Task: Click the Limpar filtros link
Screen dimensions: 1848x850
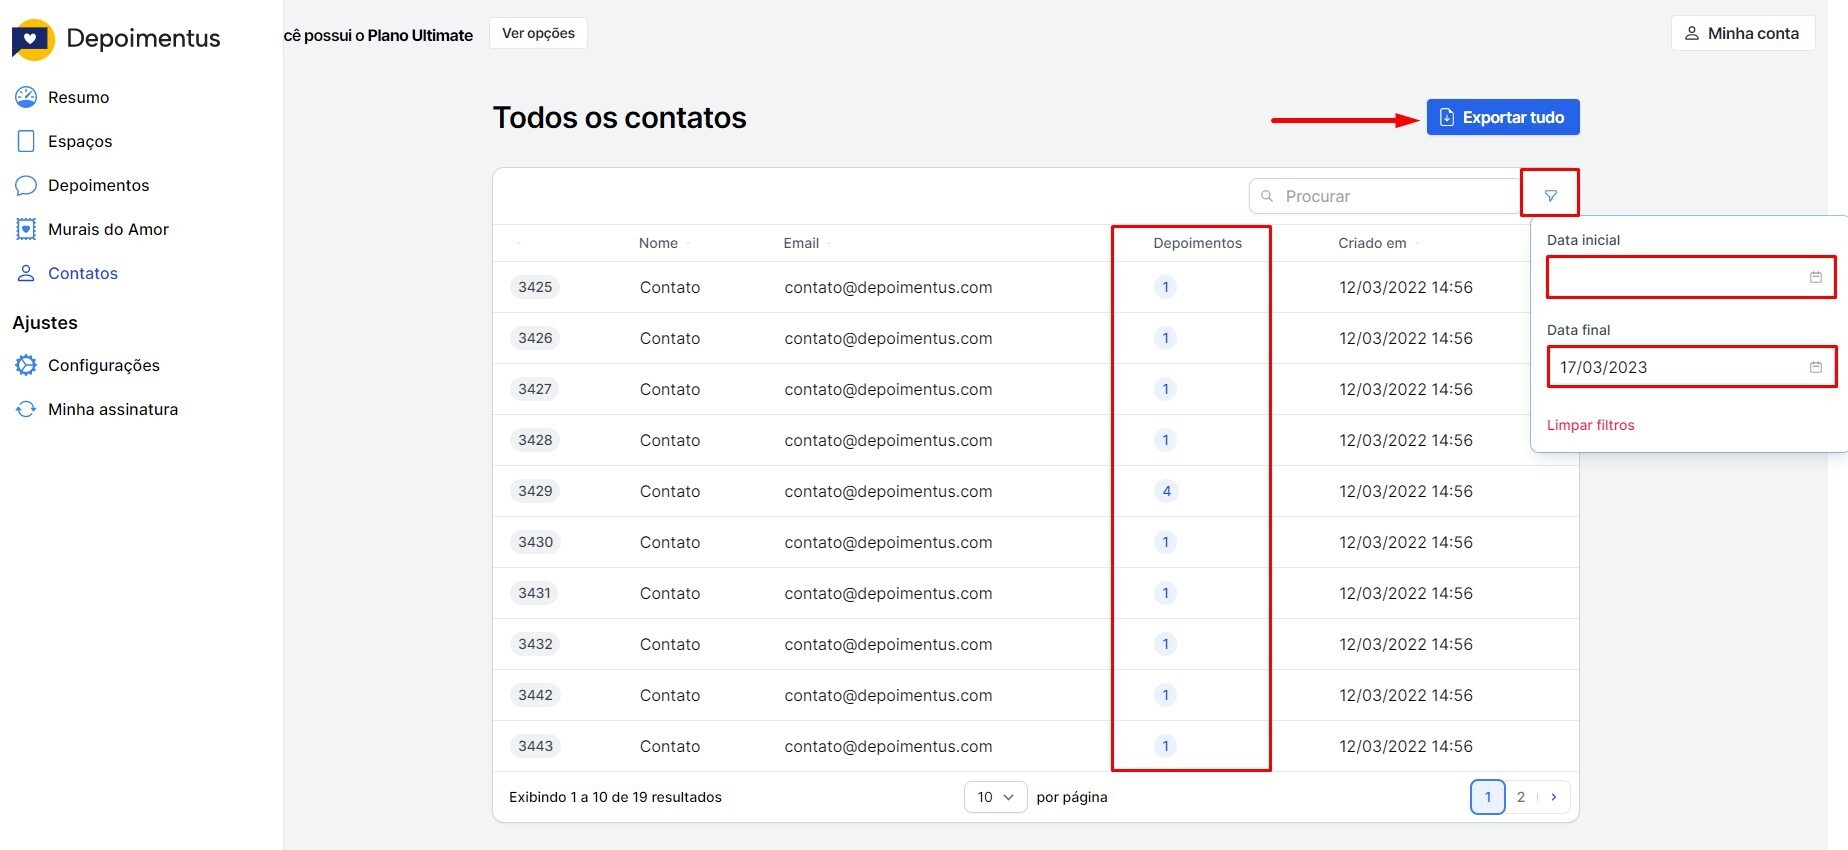Action: pos(1590,425)
